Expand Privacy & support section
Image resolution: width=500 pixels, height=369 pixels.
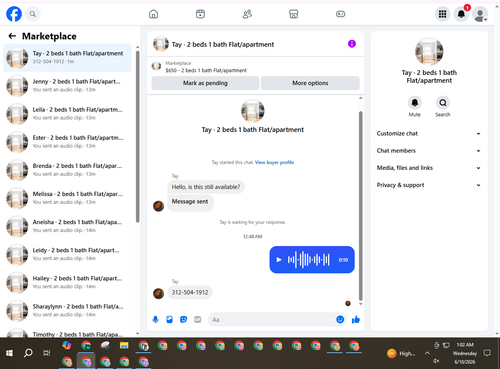tap(429, 185)
